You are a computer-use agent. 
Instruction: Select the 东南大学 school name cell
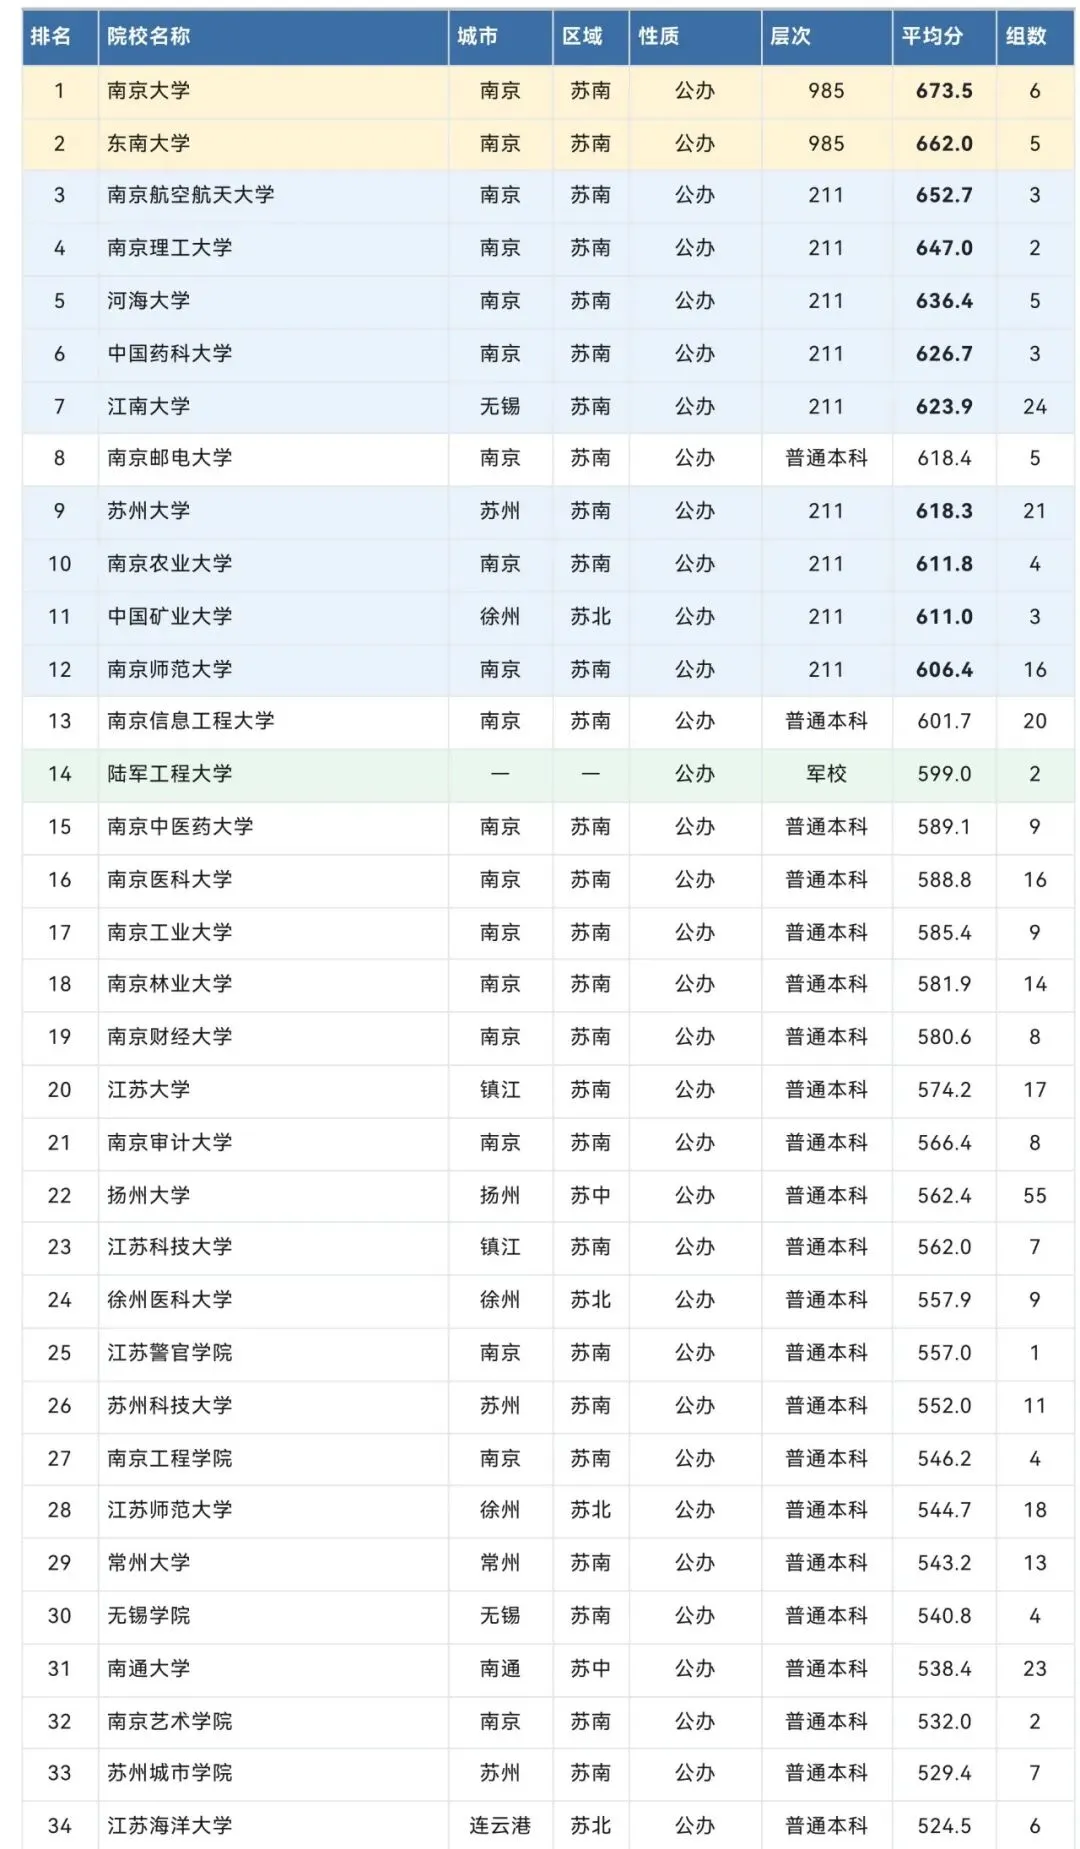[x=273, y=144]
